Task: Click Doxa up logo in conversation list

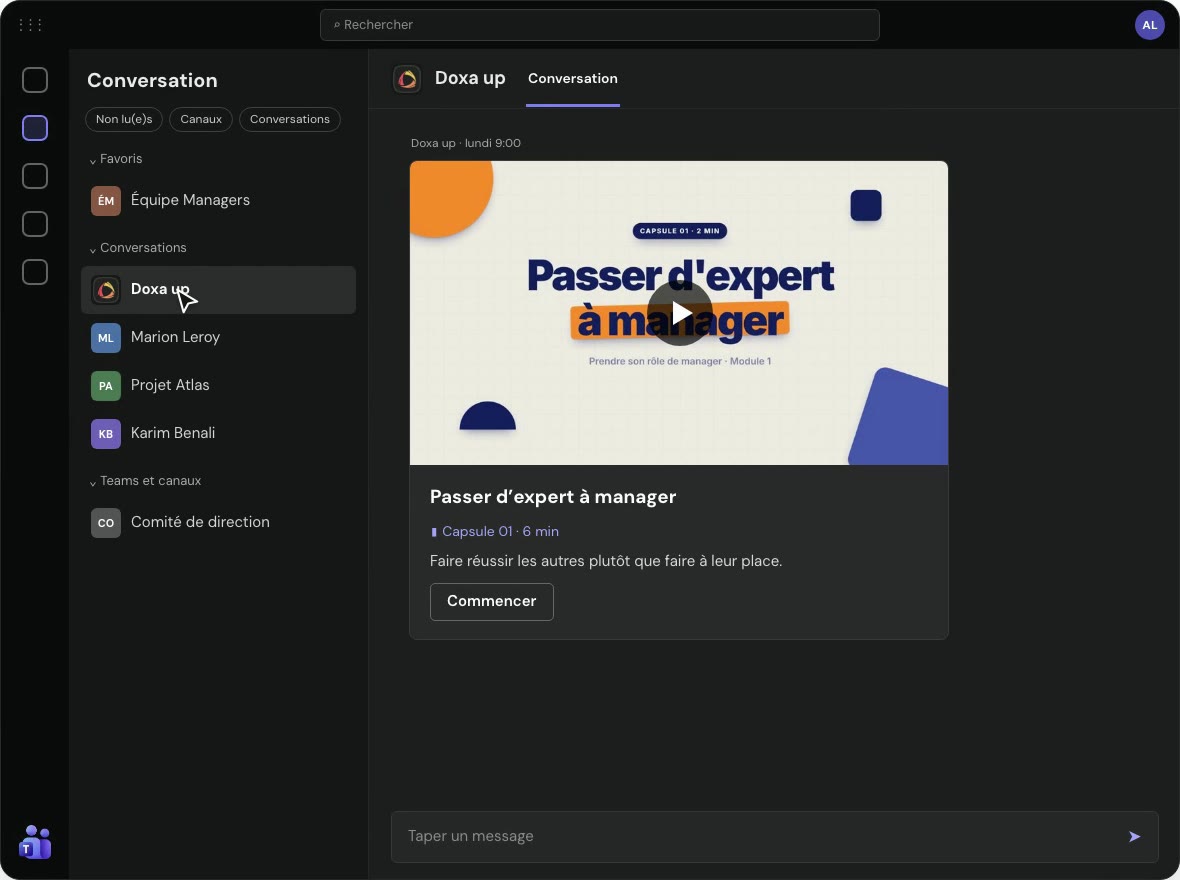Action: pos(106,290)
